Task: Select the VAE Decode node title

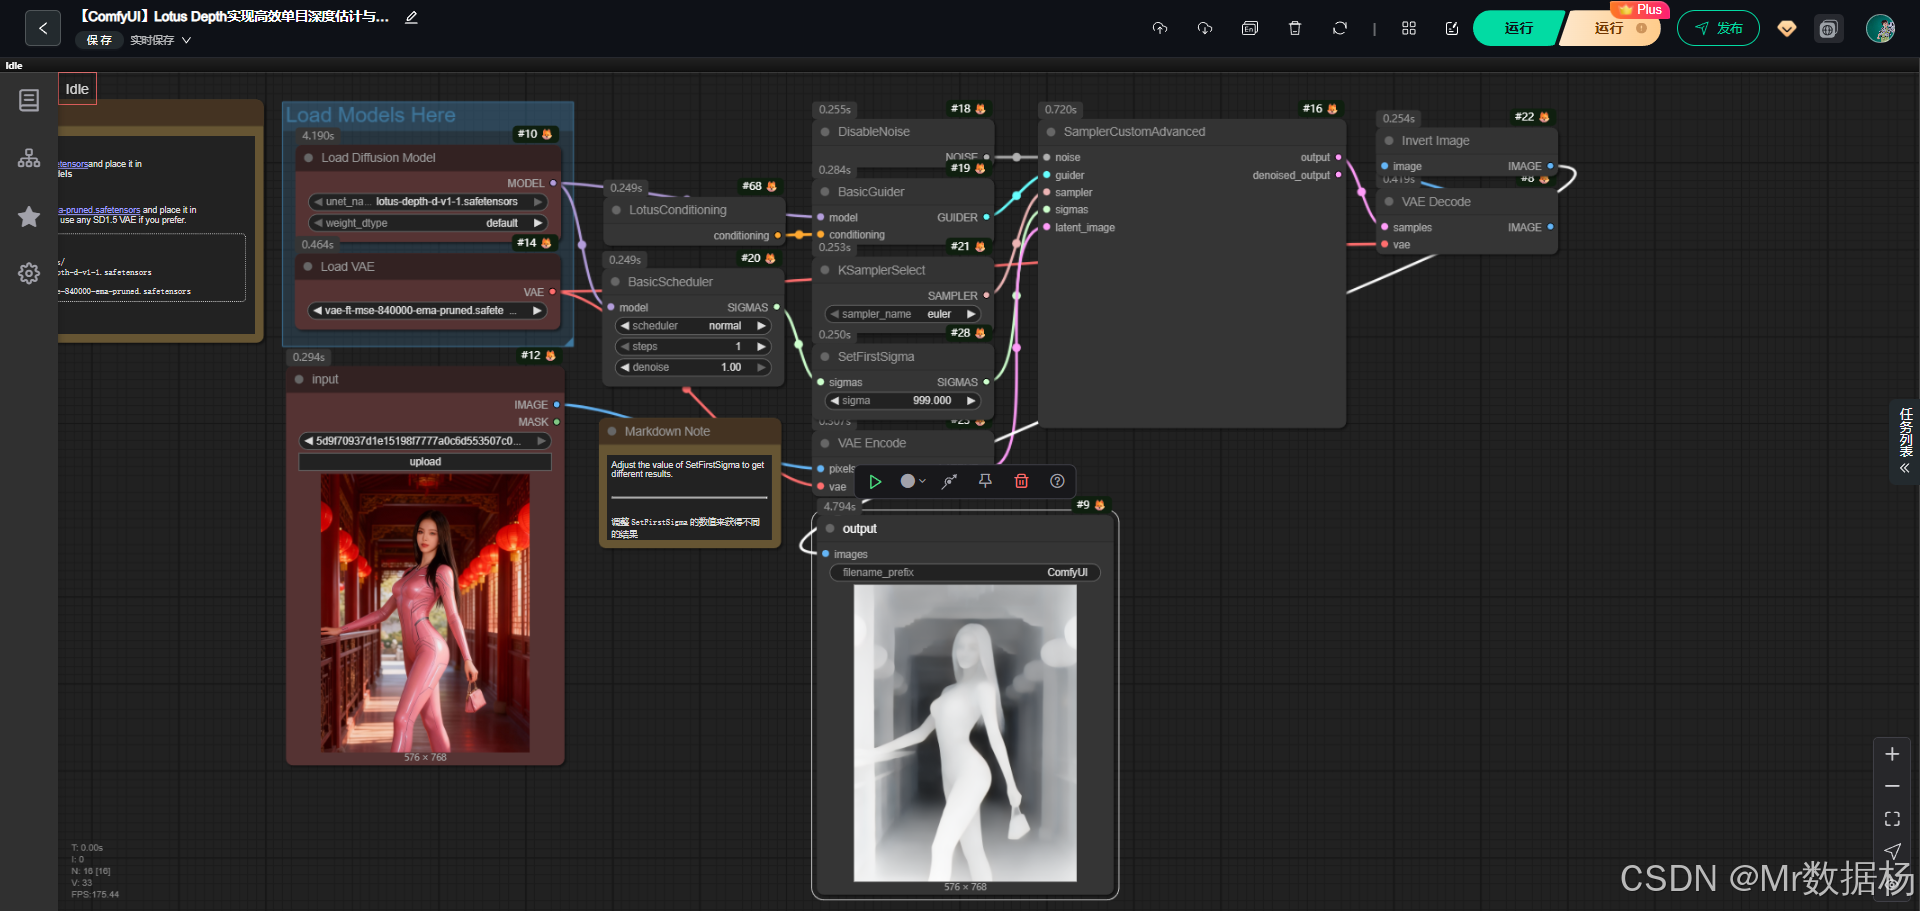Action: 1436,202
